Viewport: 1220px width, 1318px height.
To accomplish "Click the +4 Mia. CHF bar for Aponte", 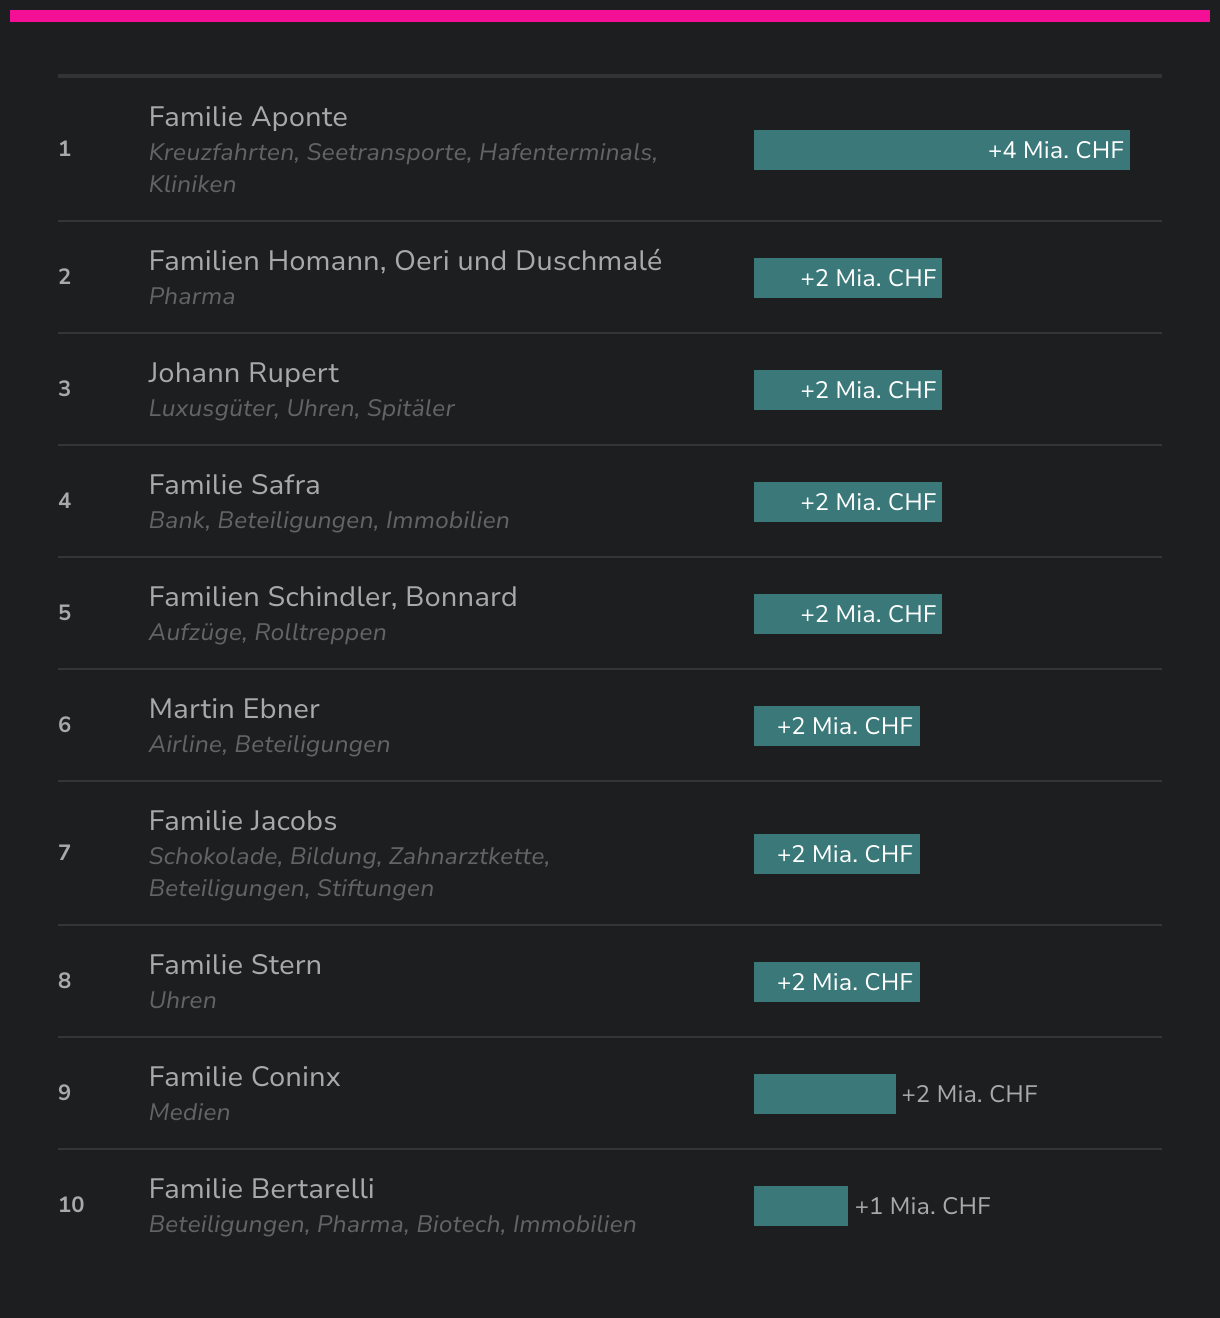I will (x=941, y=150).
